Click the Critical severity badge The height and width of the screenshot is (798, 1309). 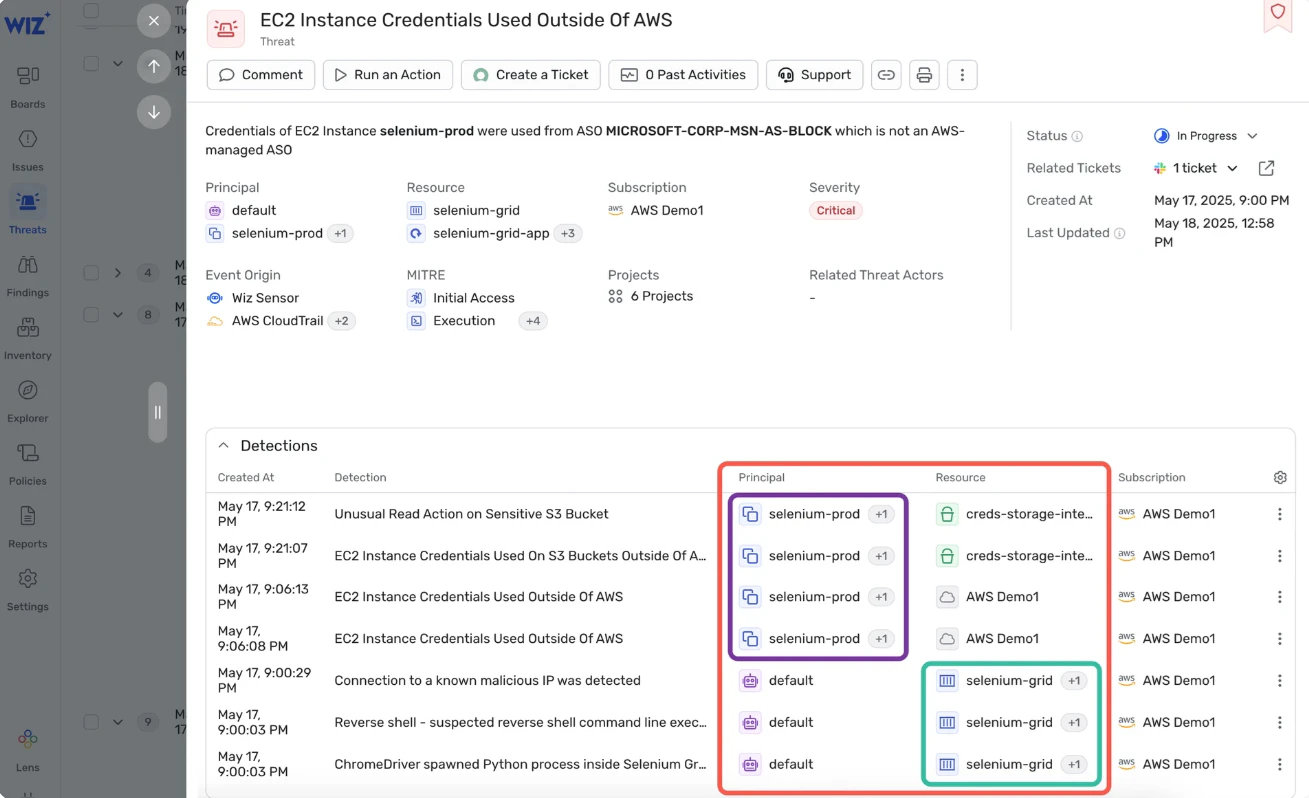click(x=836, y=211)
